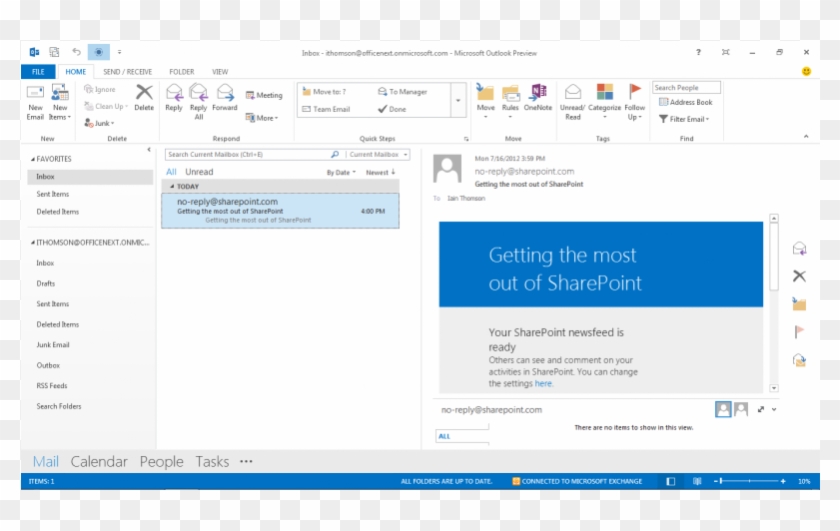Switch to Reading view in status bar

[697, 481]
